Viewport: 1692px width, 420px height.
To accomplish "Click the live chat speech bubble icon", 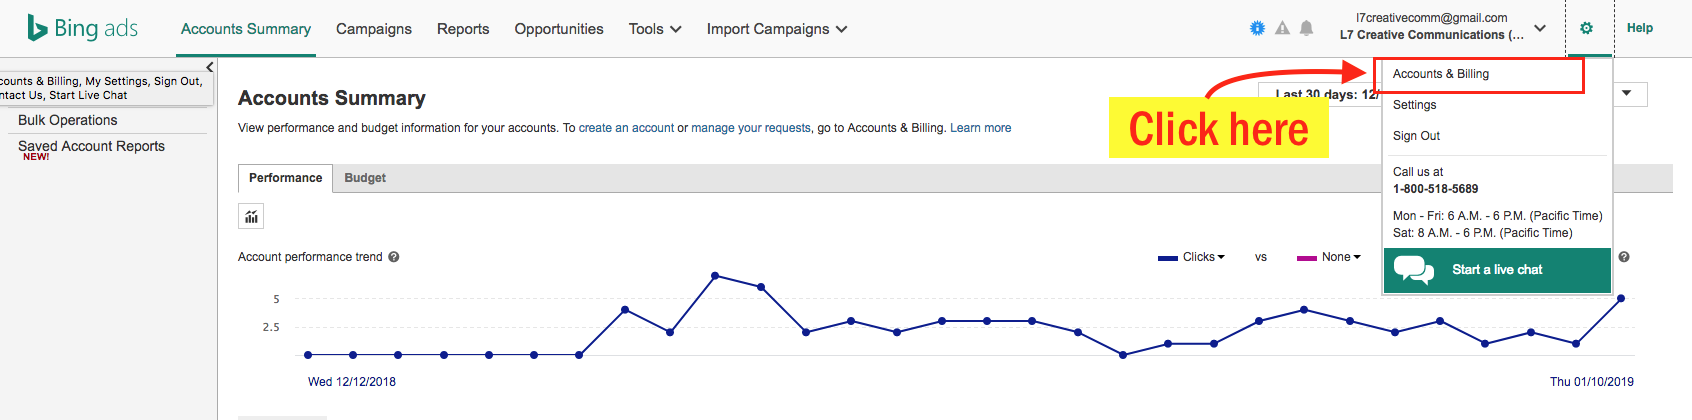I will point(1414,270).
